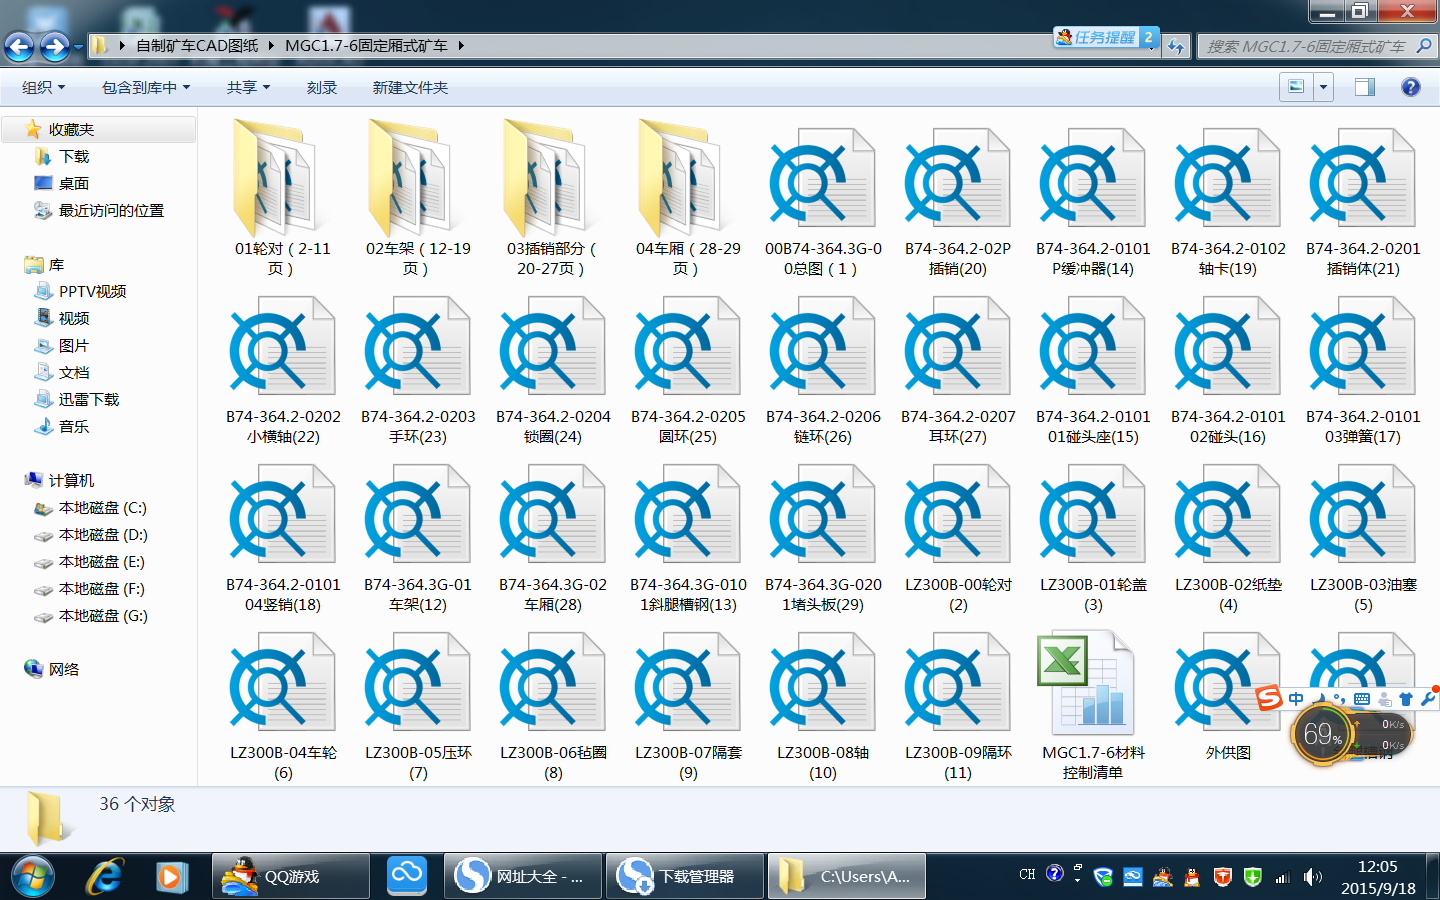
Task: Open the view options dropdown arrow
Action: coord(1323,87)
